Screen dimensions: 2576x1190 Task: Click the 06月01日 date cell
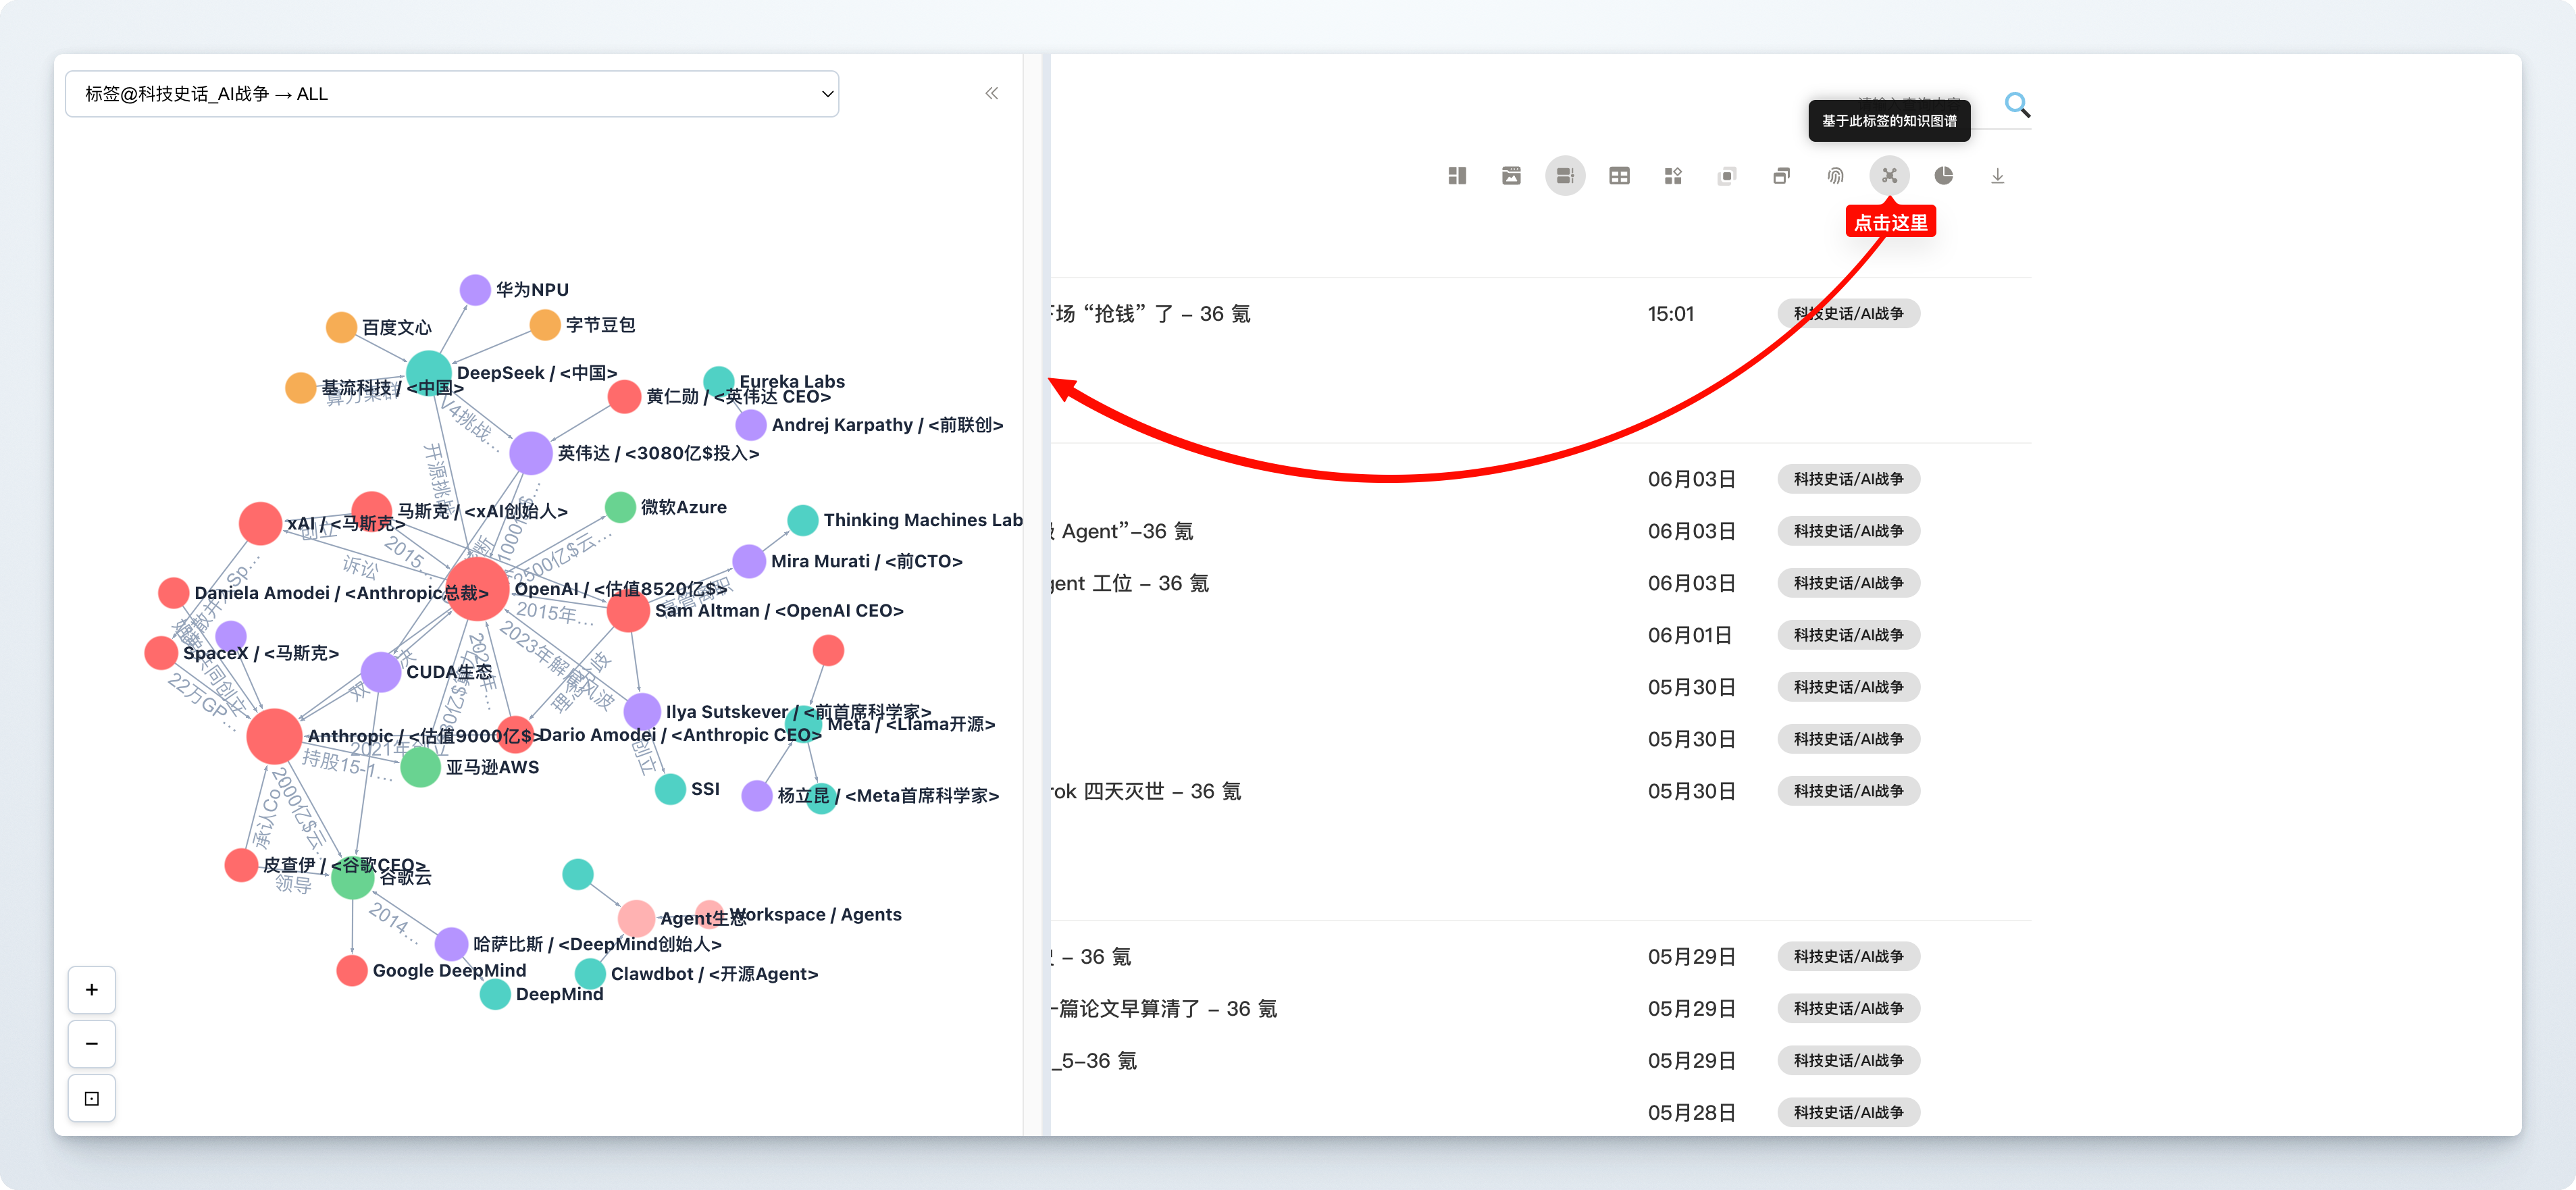tap(1691, 635)
